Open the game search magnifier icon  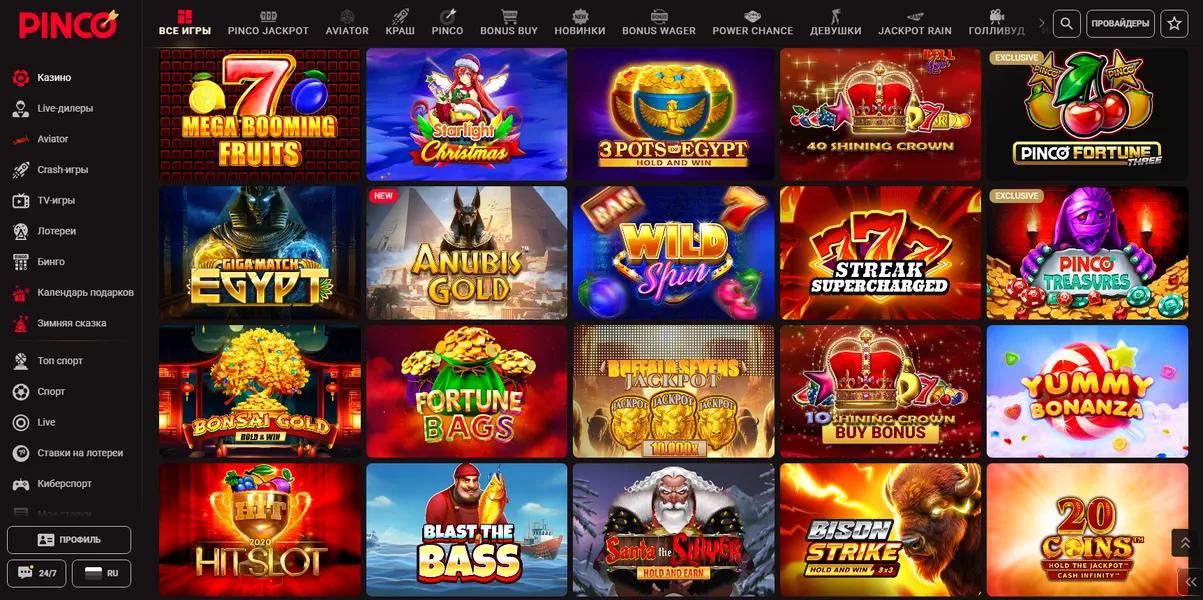pyautogui.click(x=1068, y=24)
